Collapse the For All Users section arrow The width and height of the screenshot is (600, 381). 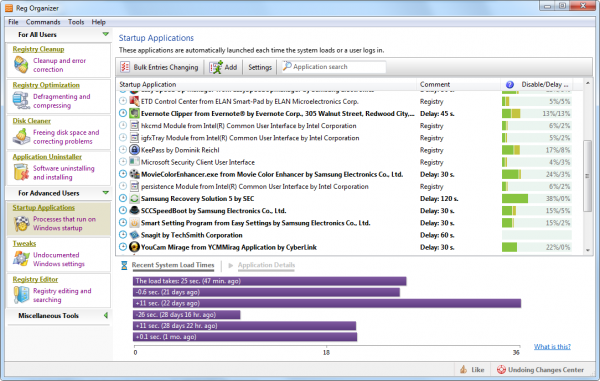click(x=106, y=34)
